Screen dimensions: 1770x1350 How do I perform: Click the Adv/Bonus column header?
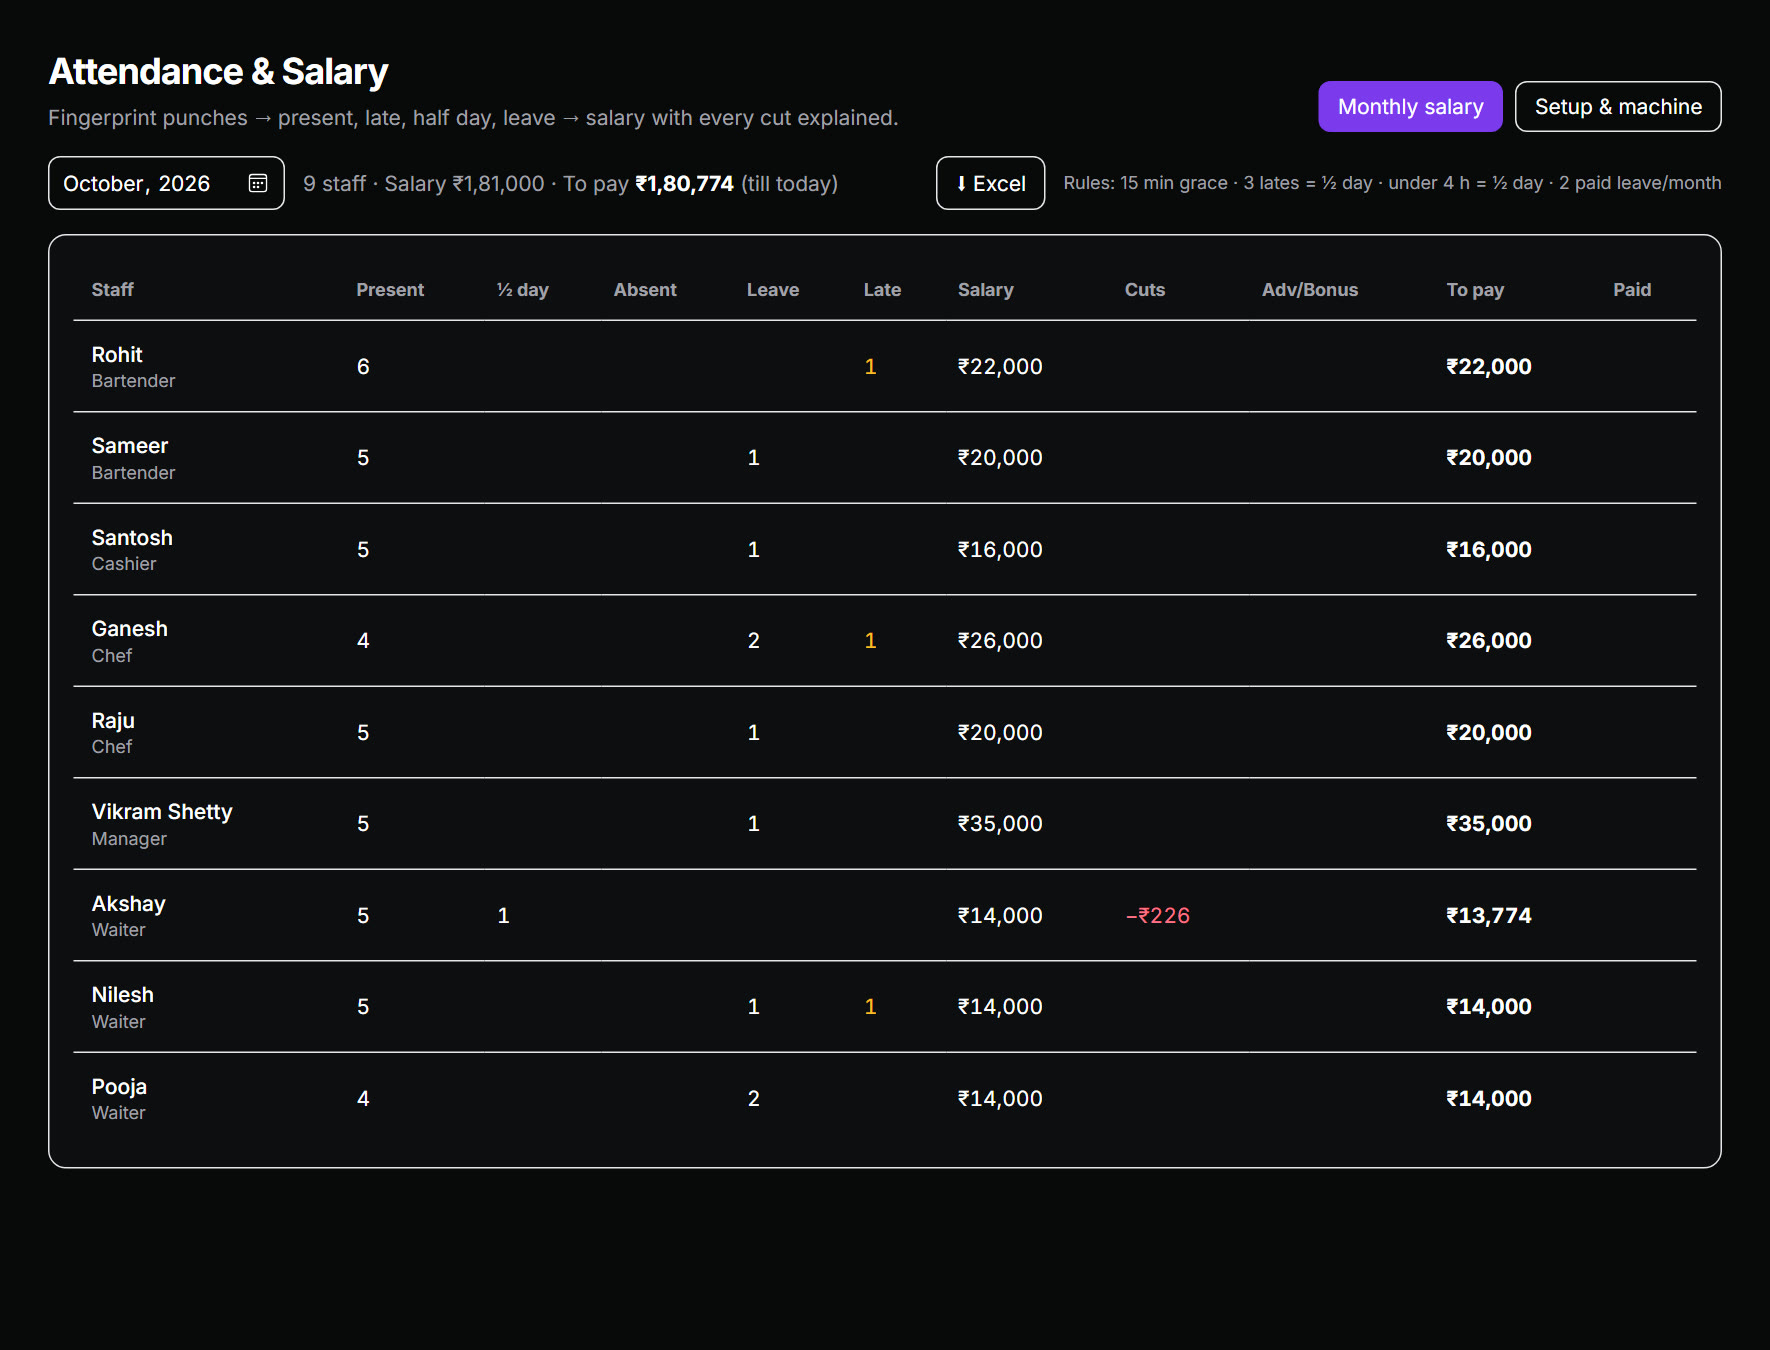[x=1310, y=290]
